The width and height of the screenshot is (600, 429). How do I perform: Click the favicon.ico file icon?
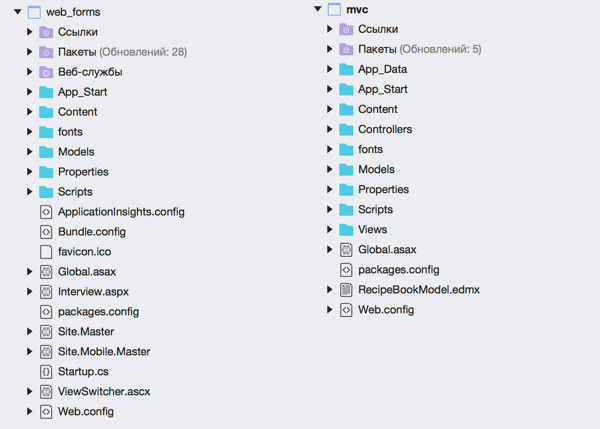[46, 252]
